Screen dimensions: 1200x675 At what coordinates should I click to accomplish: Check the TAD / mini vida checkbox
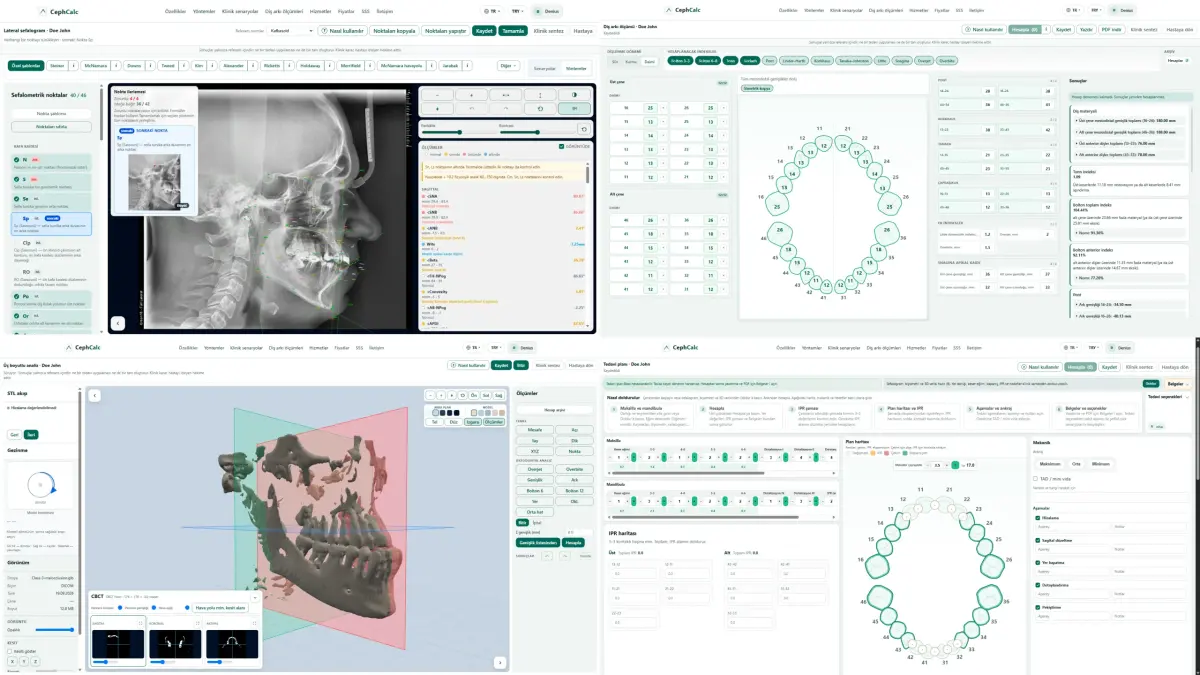[x=1036, y=479]
